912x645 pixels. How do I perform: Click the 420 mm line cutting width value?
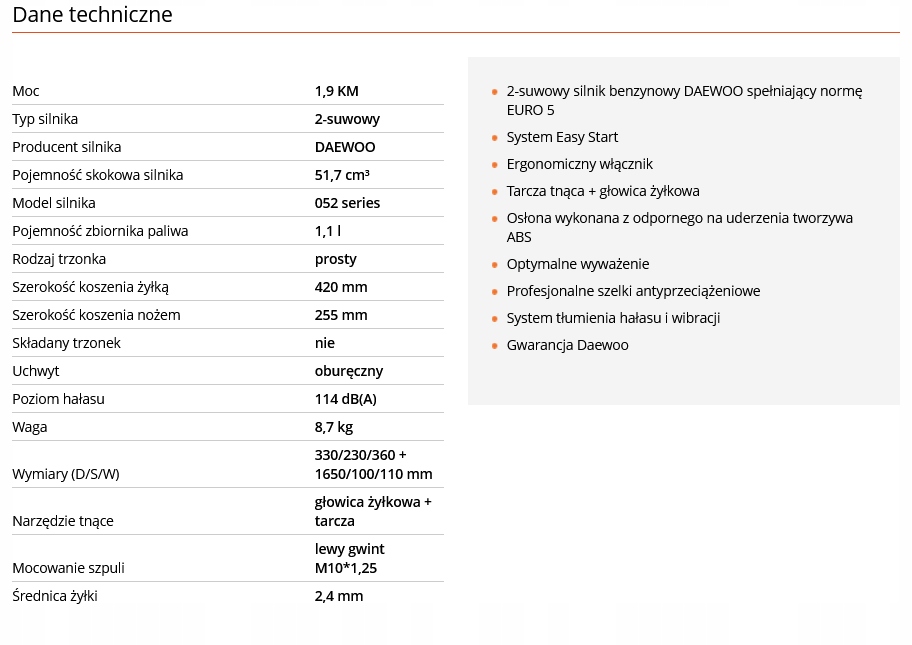[341, 287]
